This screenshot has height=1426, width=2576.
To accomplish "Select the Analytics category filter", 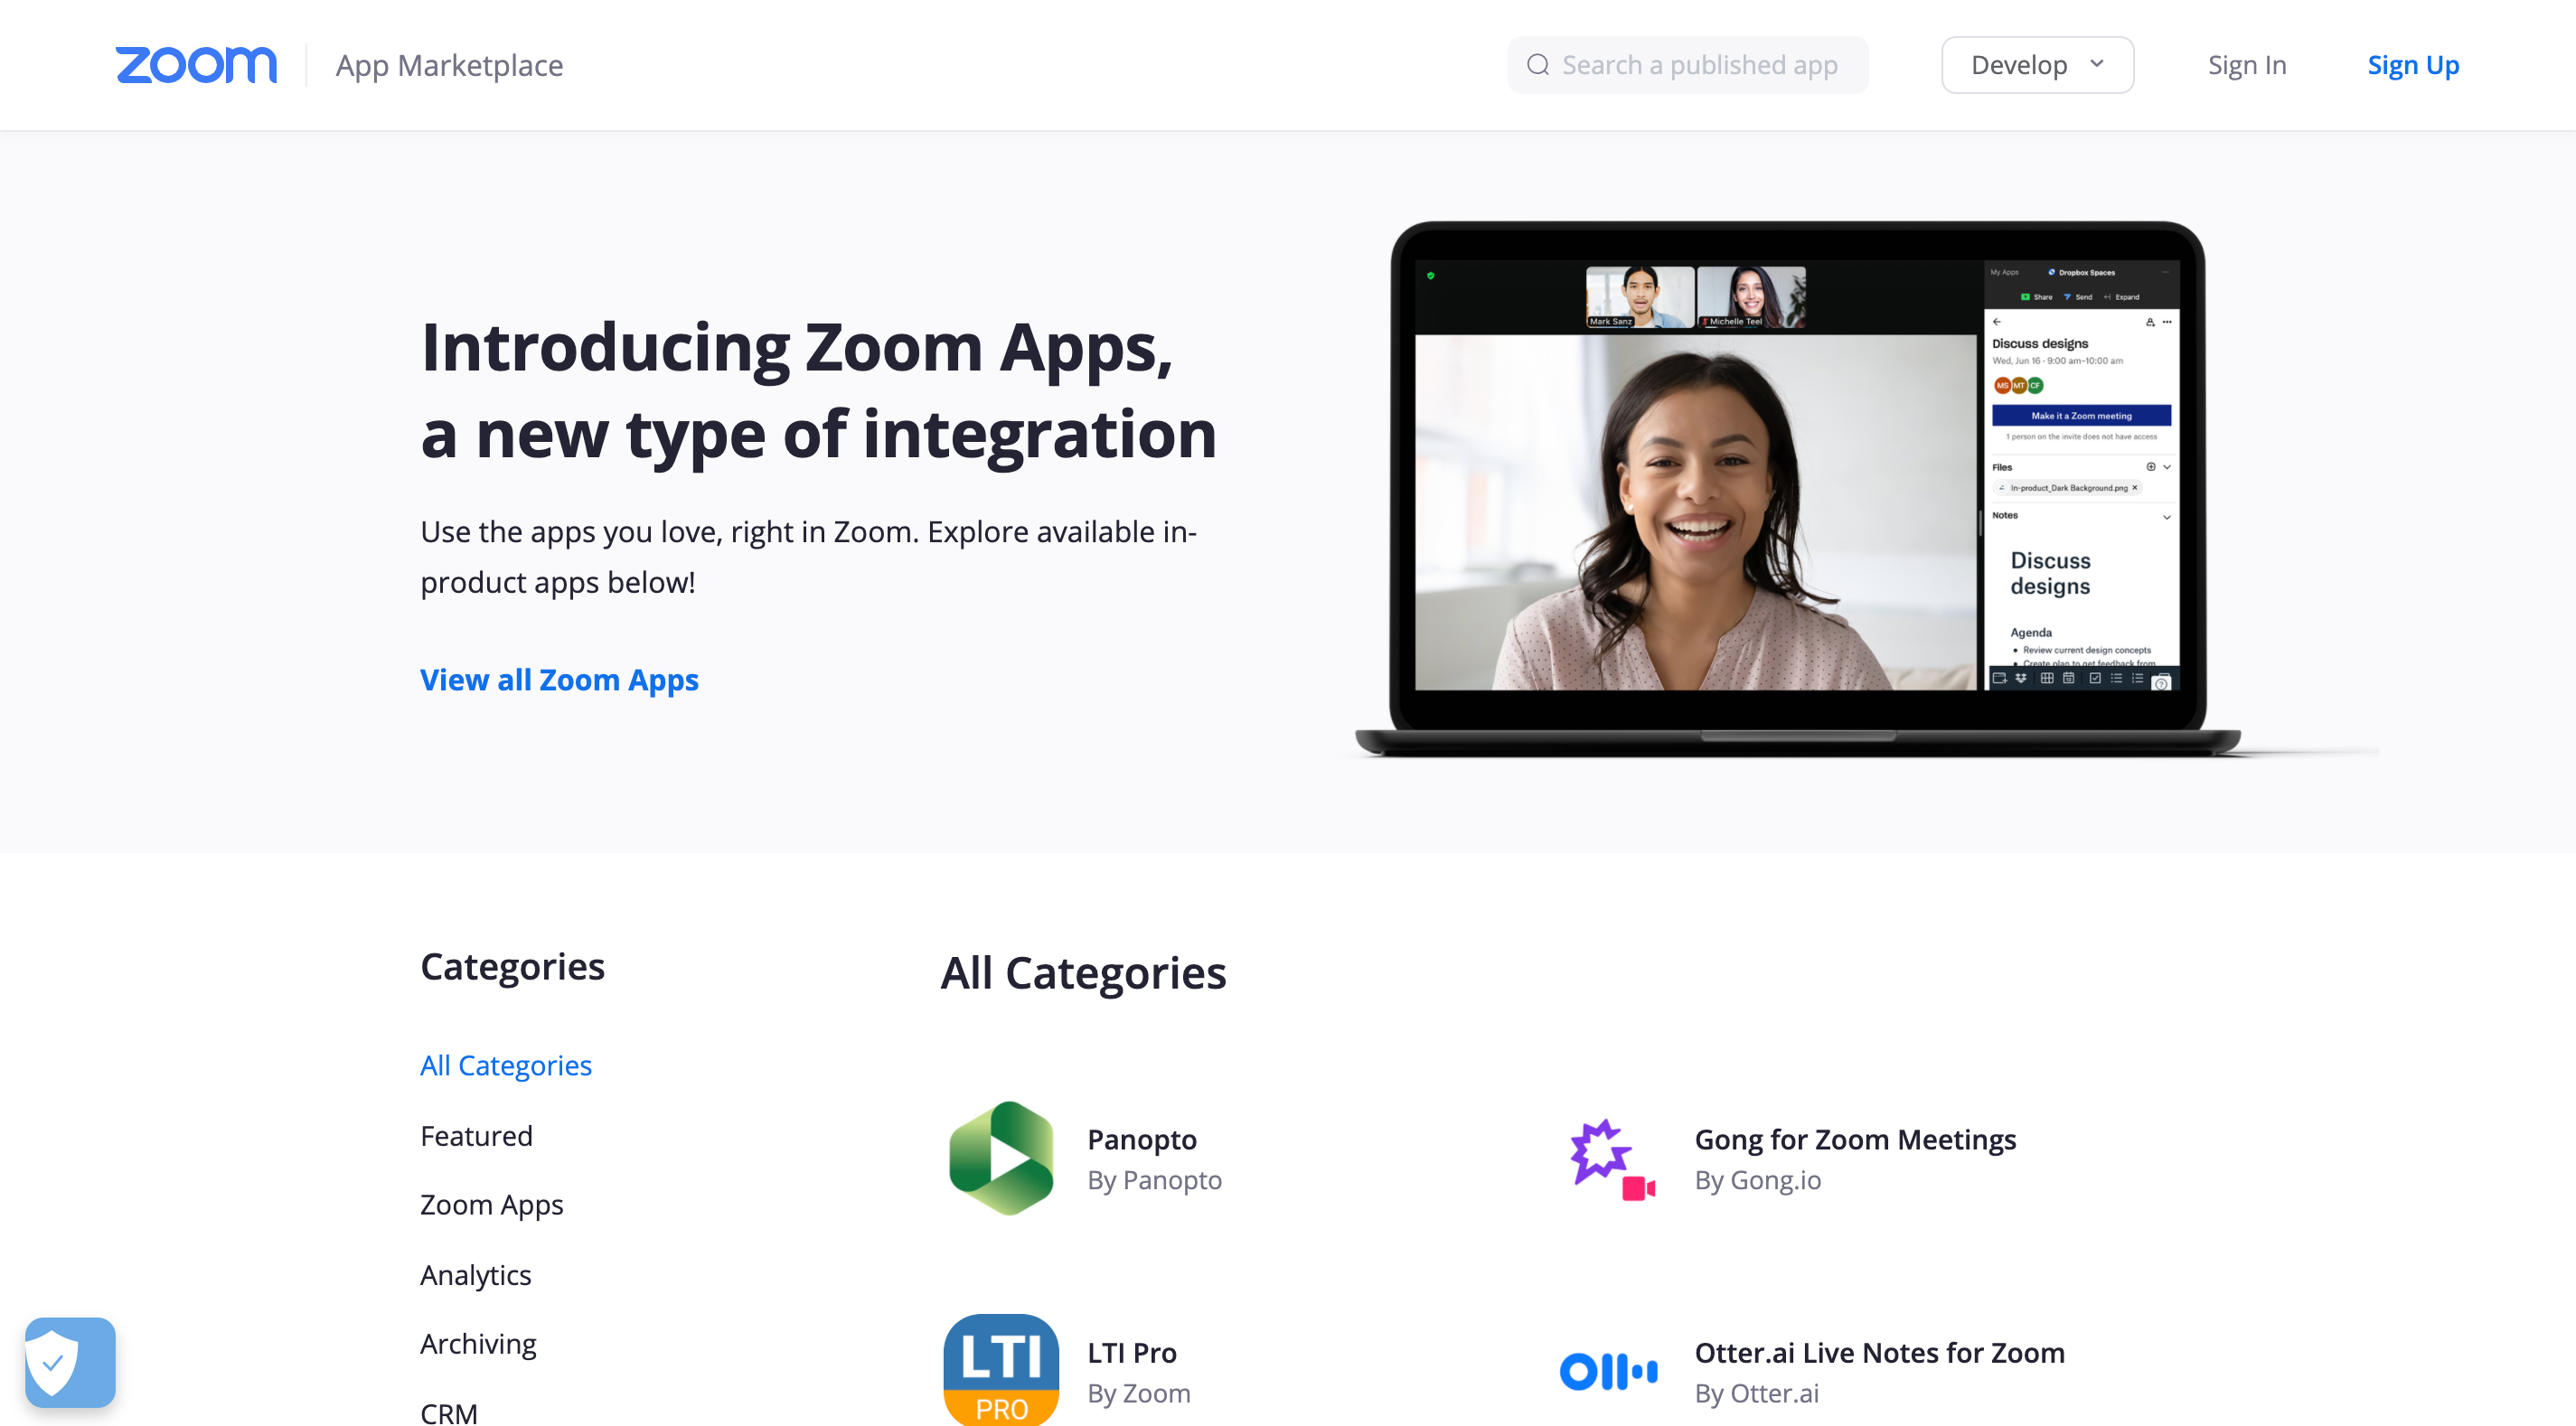I will [475, 1273].
